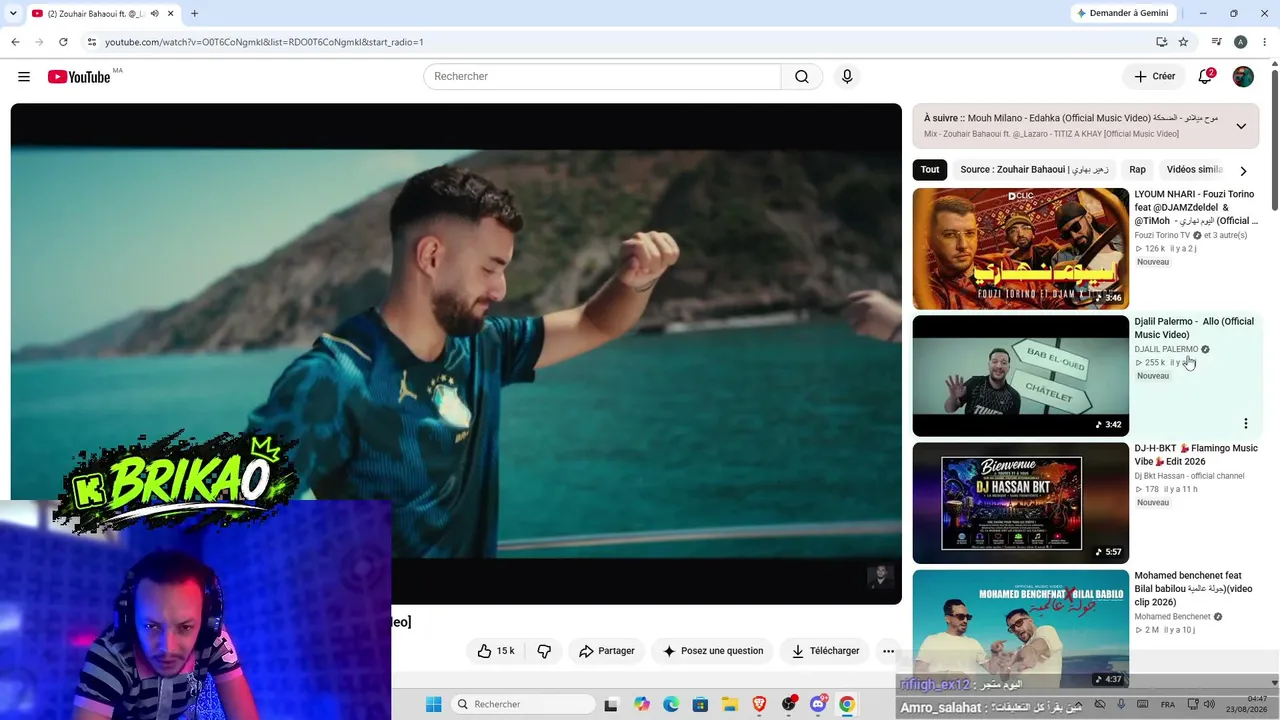Viewport: 1280px width, 720px height.
Task: Filter by Source : Zouhair Bahaoui chip
Action: pos(1034,170)
